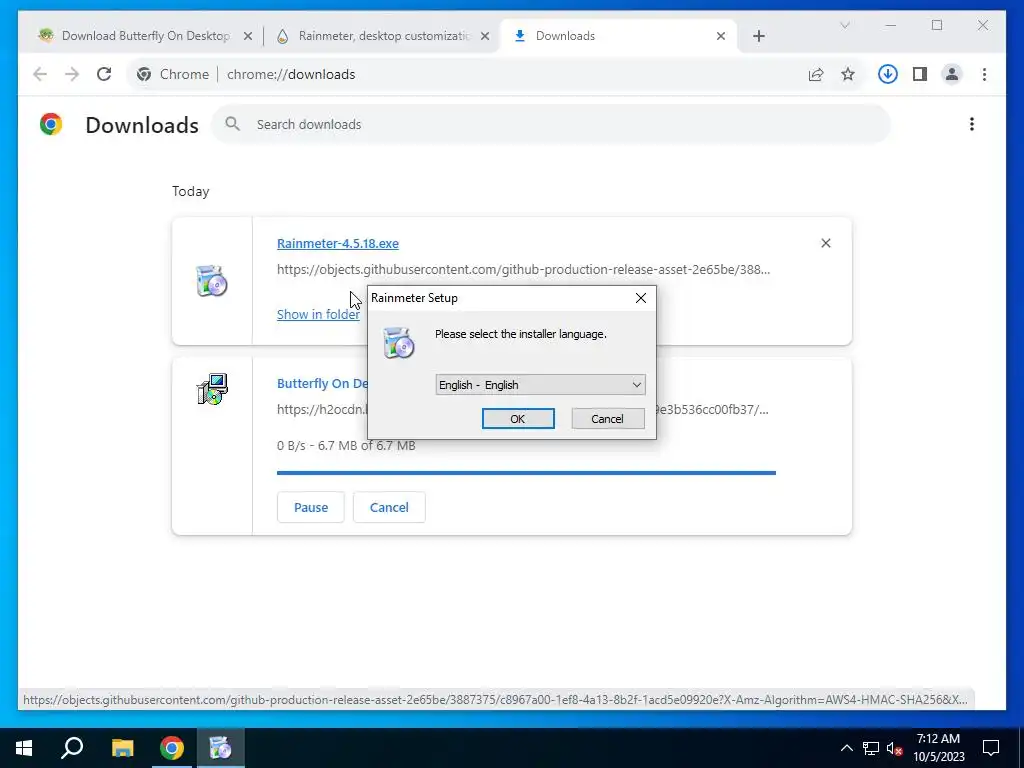Switch to Rainmeter desktop customization tab
The width and height of the screenshot is (1024, 768).
point(384,36)
